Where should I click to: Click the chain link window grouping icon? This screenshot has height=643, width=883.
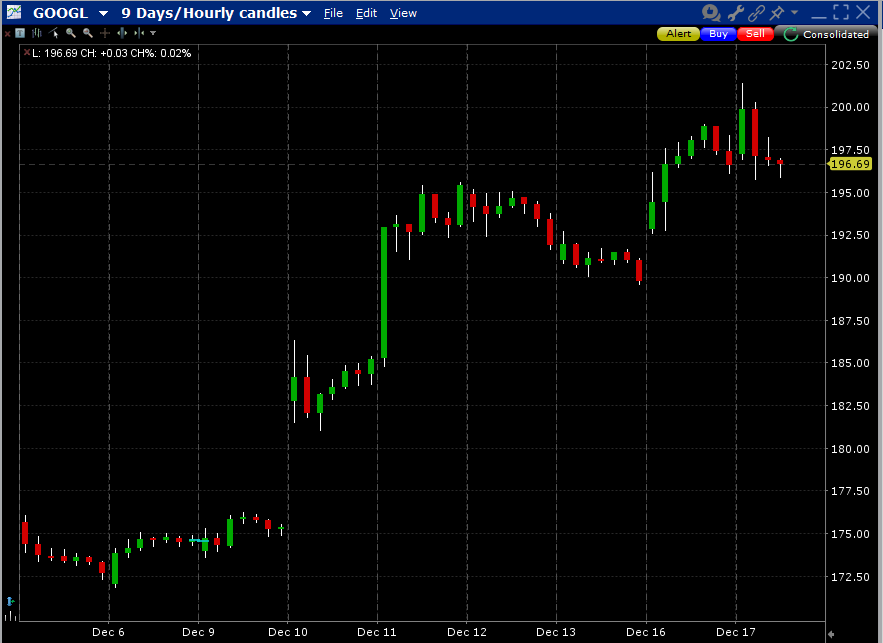pyautogui.click(x=756, y=12)
